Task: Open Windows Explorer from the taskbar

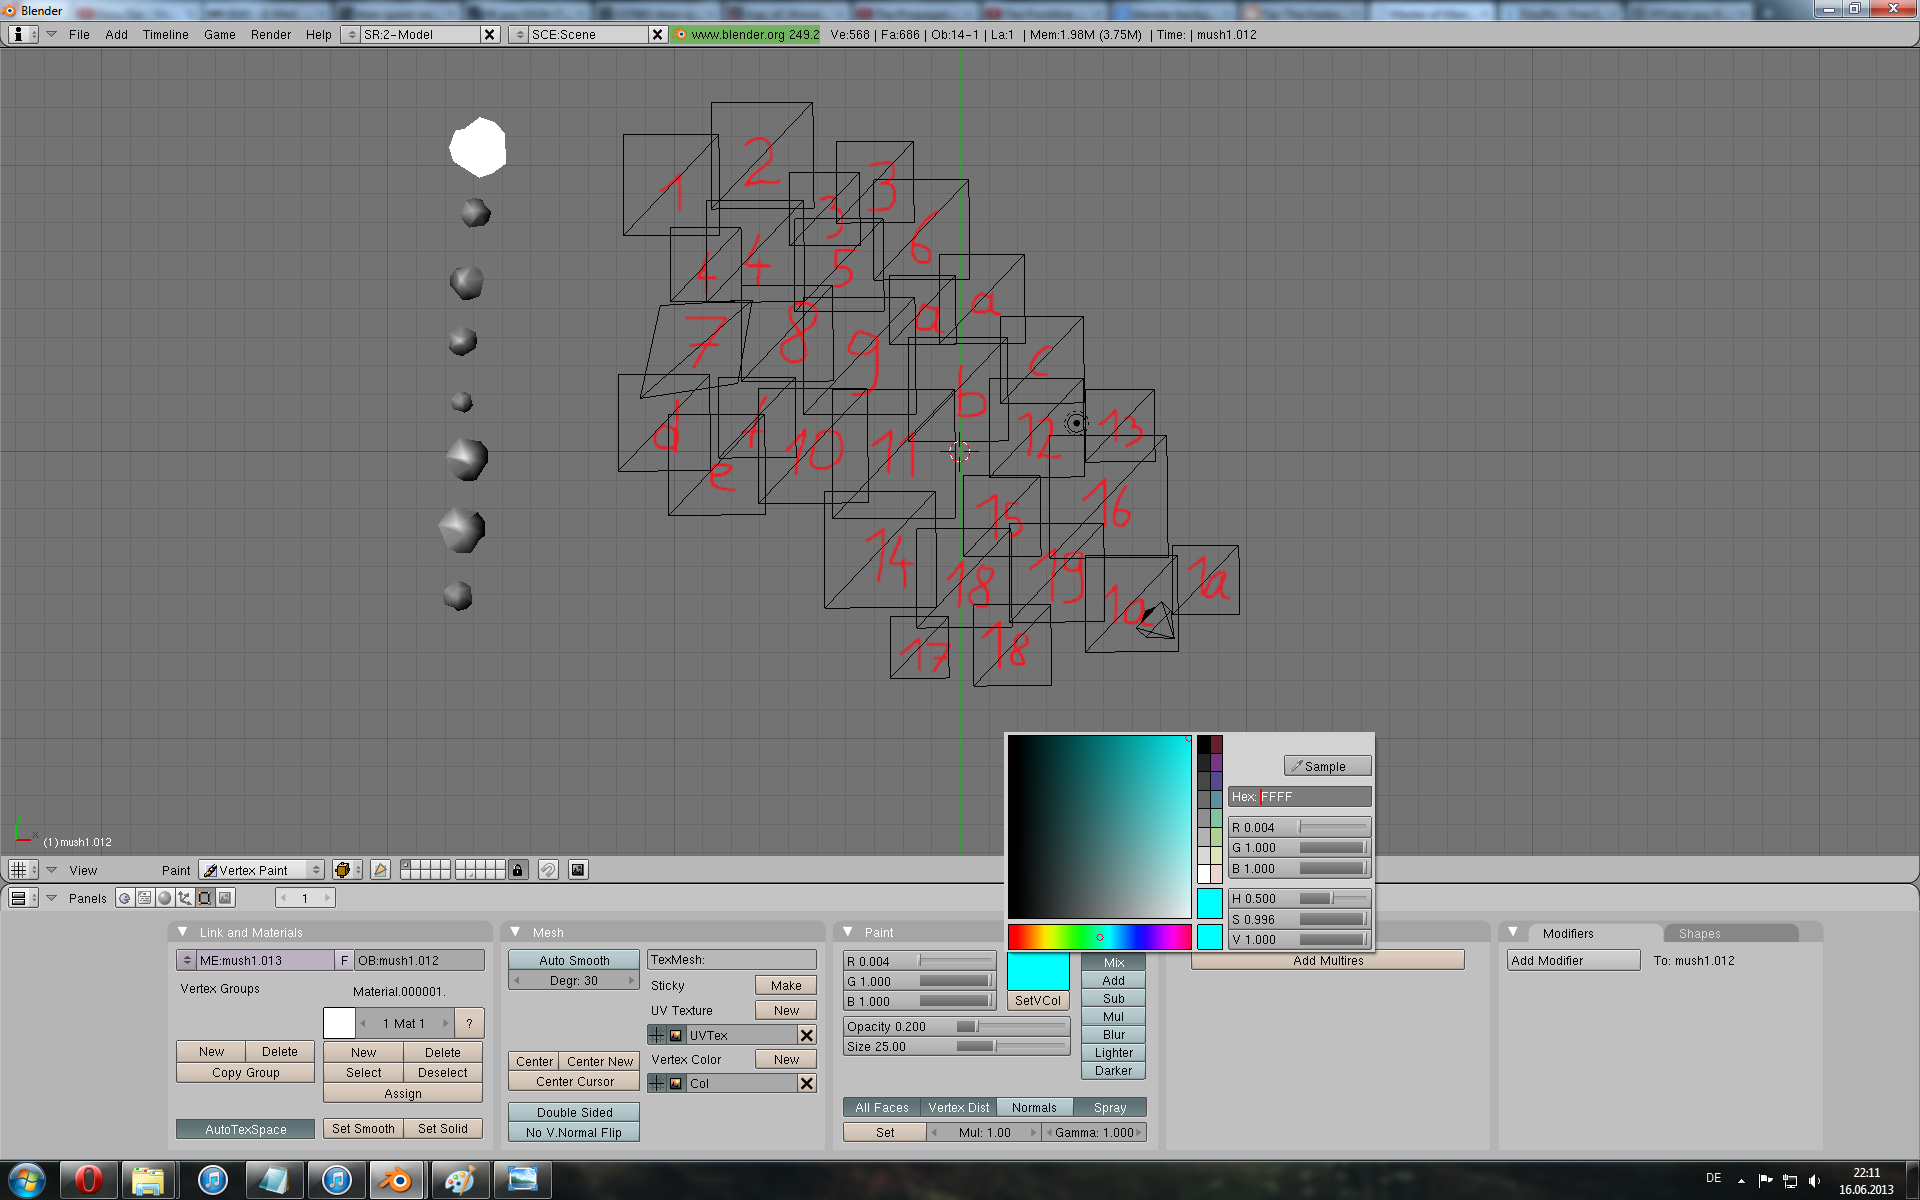Action: pyautogui.click(x=148, y=1180)
